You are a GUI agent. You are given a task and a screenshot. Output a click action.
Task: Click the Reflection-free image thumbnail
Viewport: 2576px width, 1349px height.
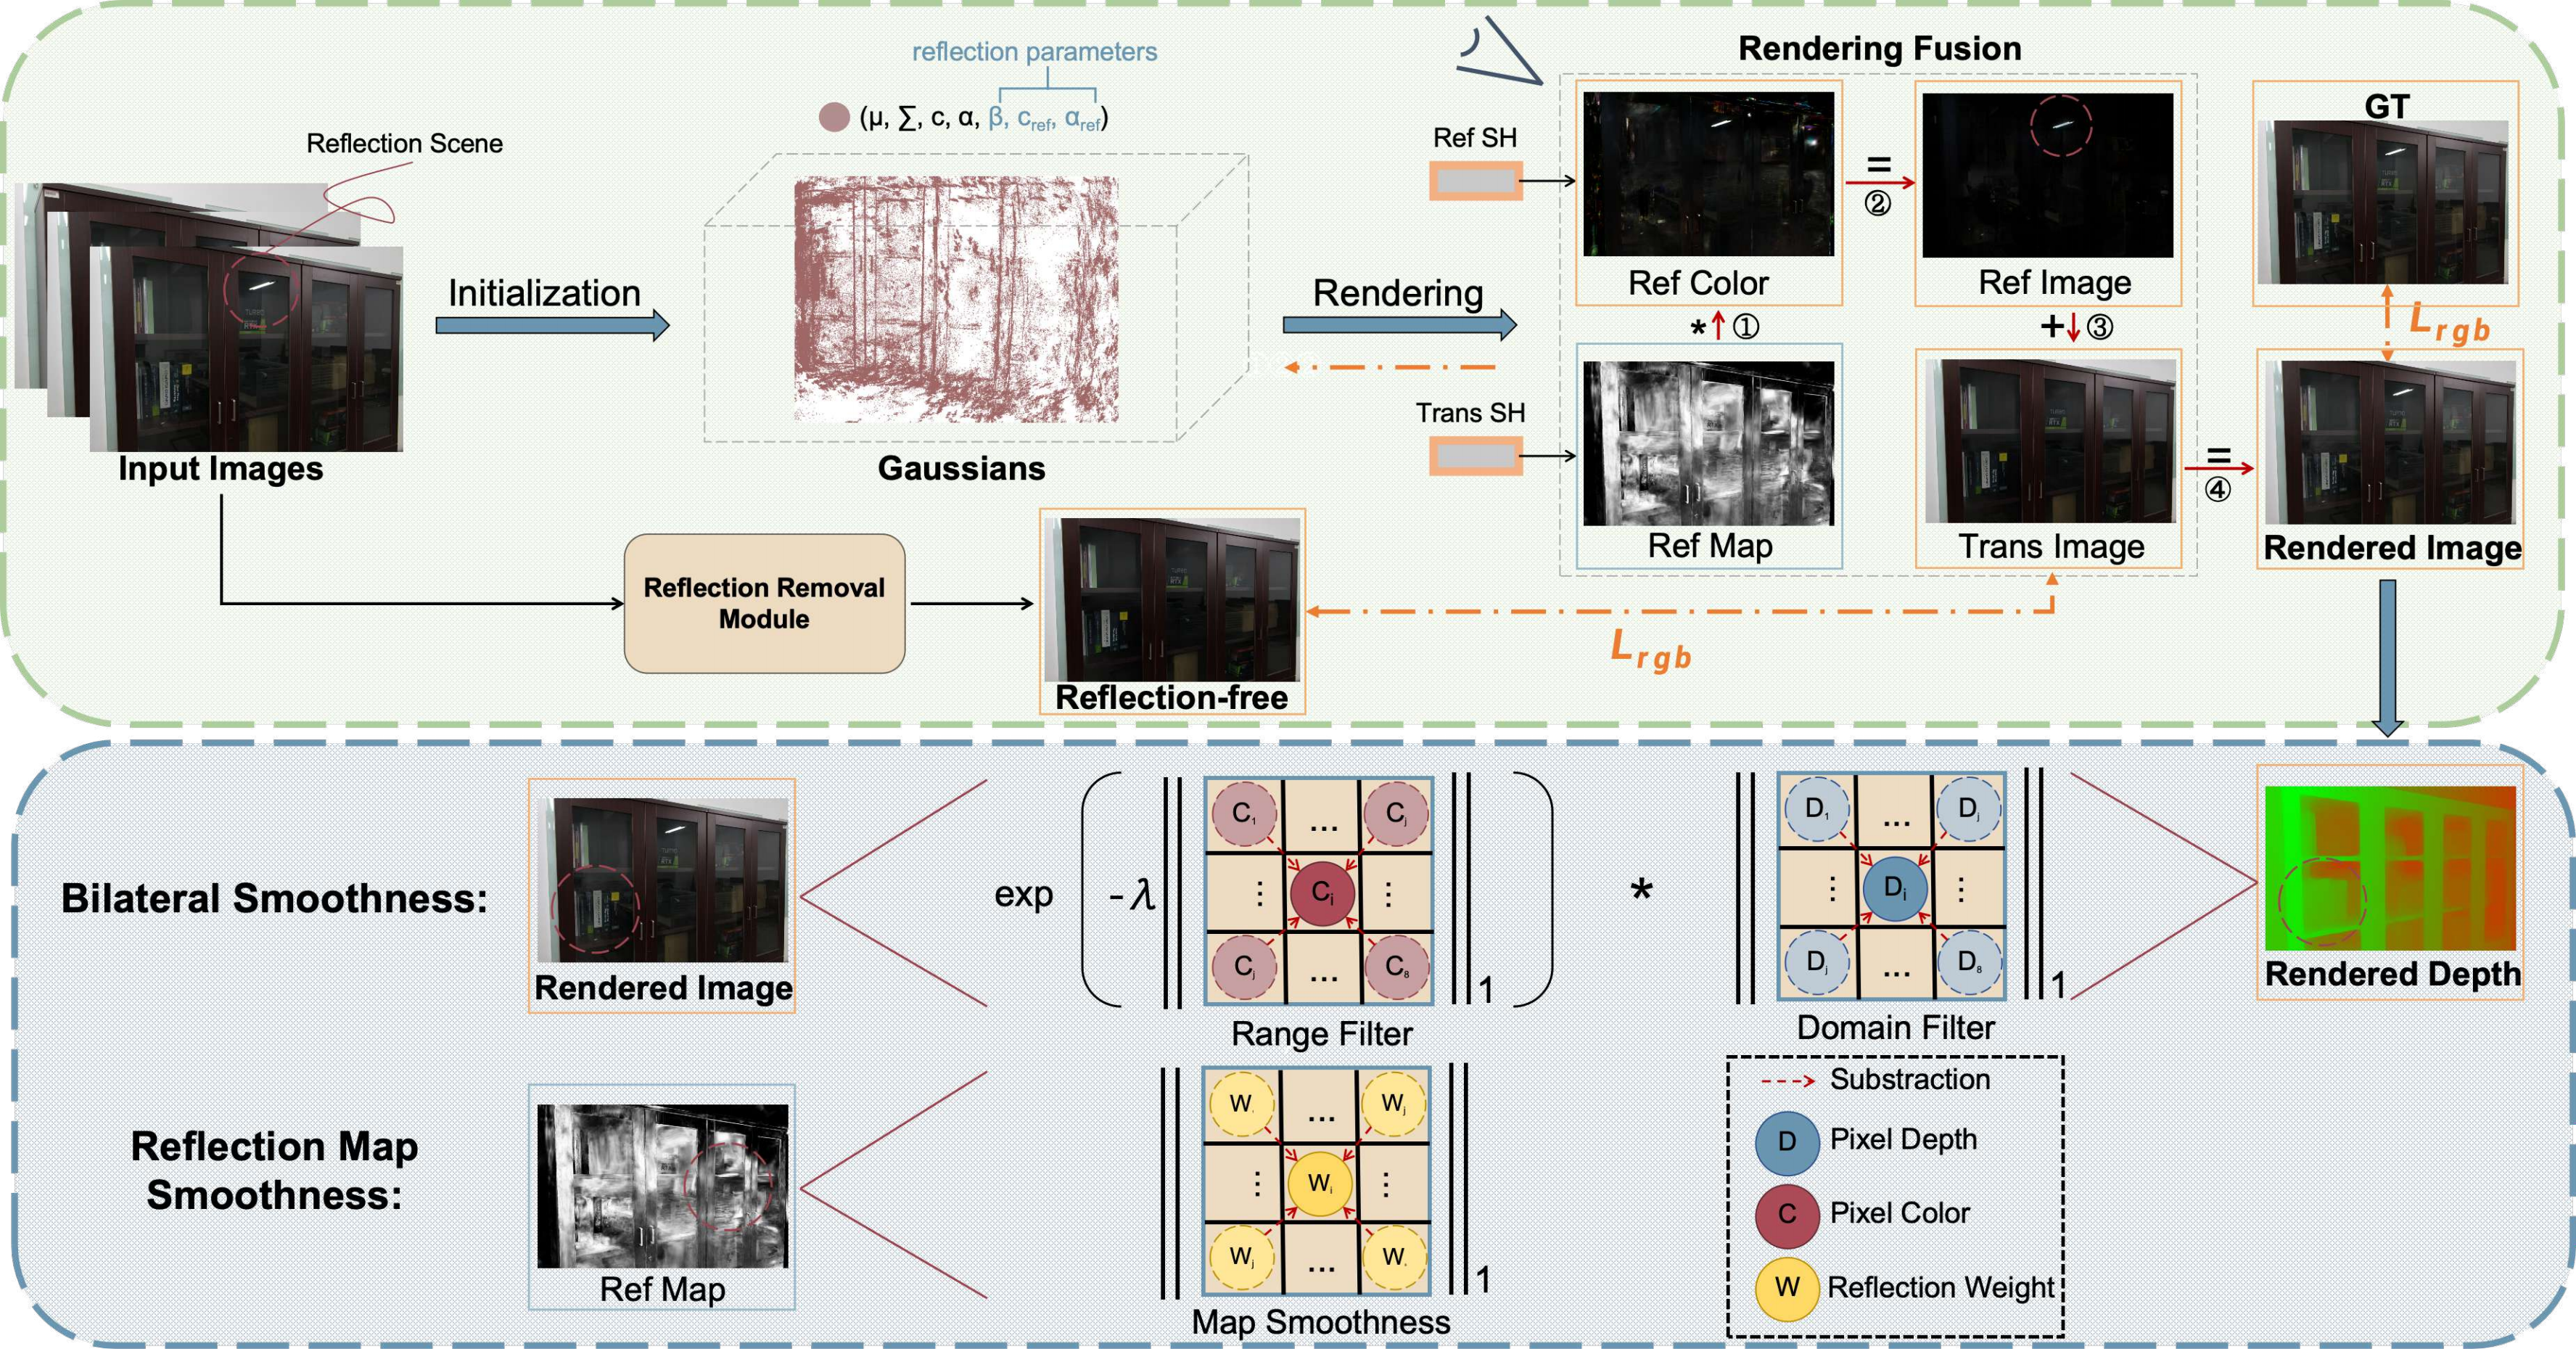coord(1172,599)
